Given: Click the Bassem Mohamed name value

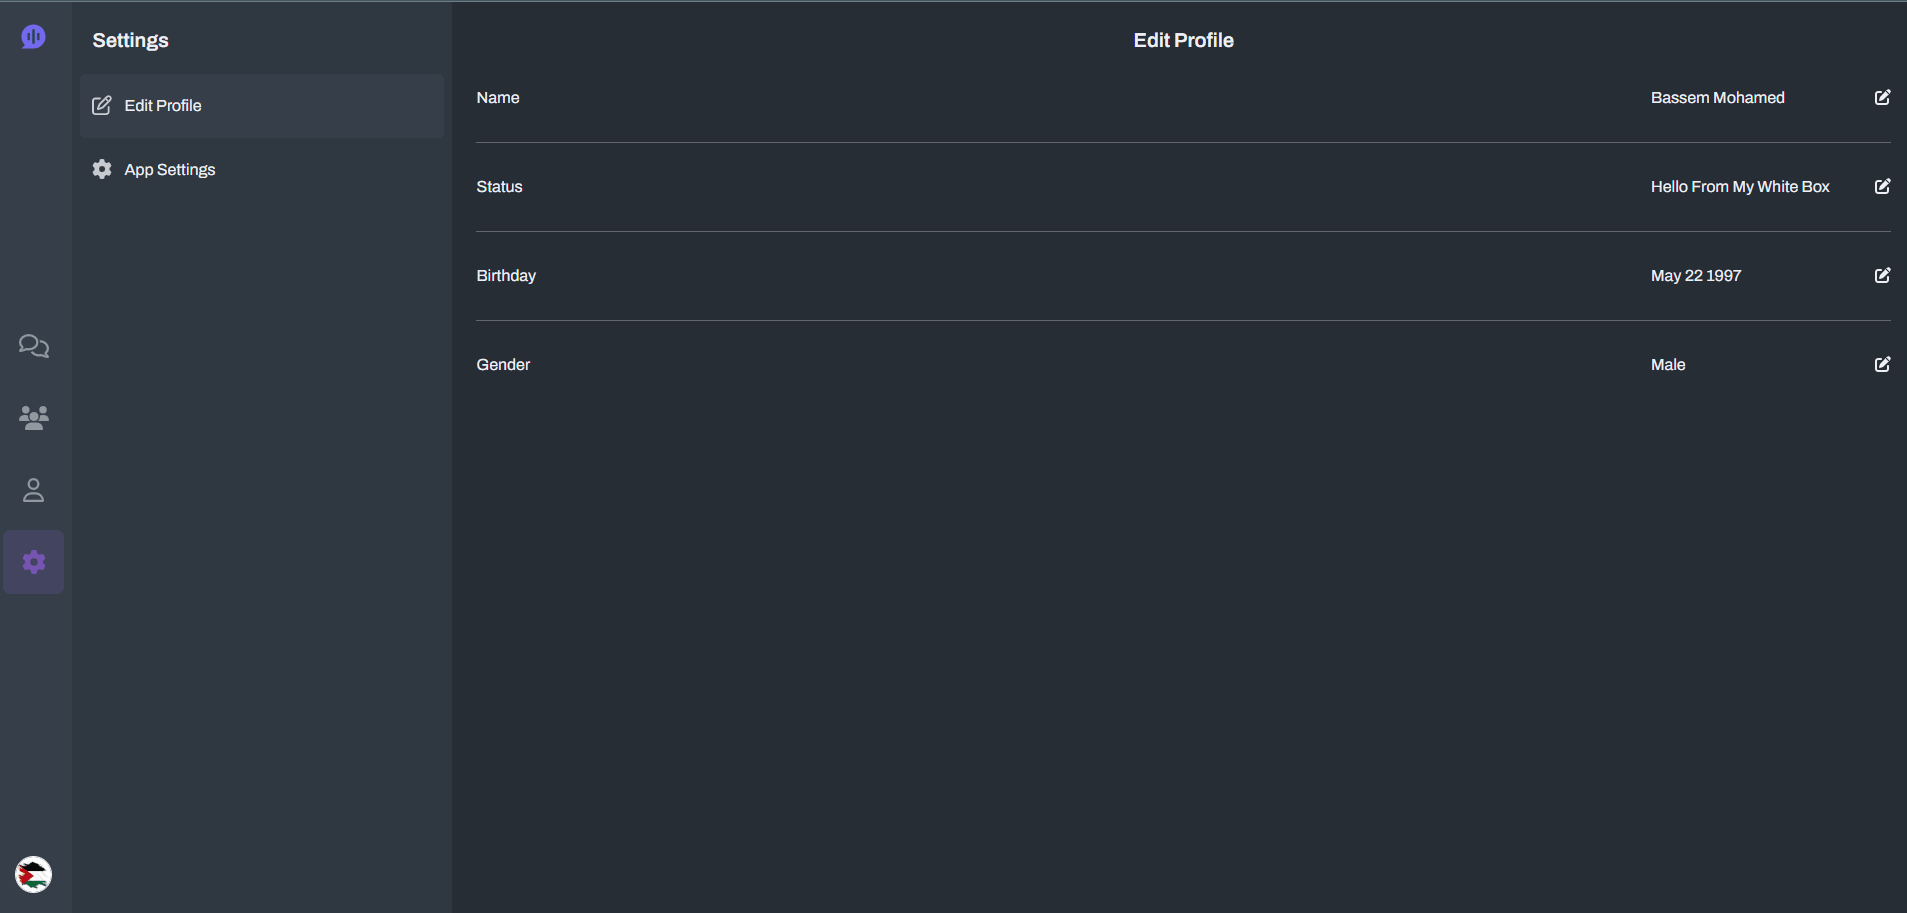Looking at the screenshot, I should pyautogui.click(x=1717, y=98).
